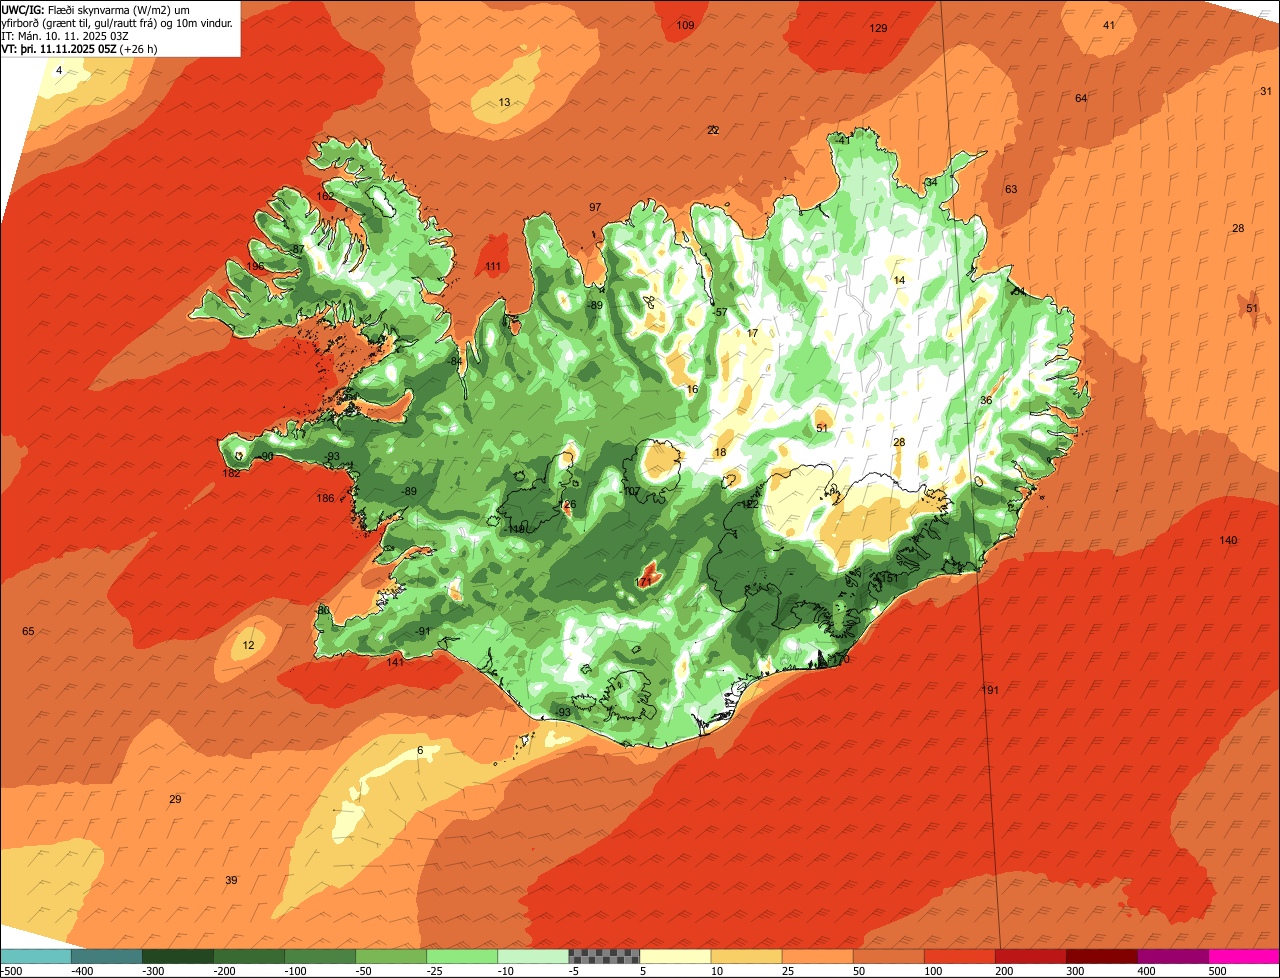Click the map value '186' off the west coast
The height and width of the screenshot is (978, 1280).
click(325, 498)
